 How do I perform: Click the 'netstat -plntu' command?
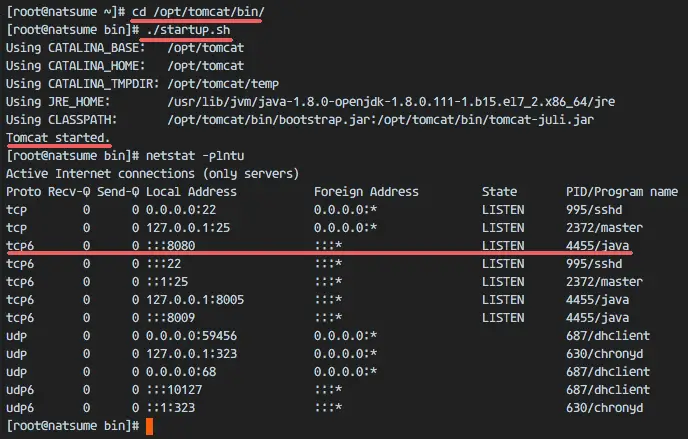(x=195, y=156)
